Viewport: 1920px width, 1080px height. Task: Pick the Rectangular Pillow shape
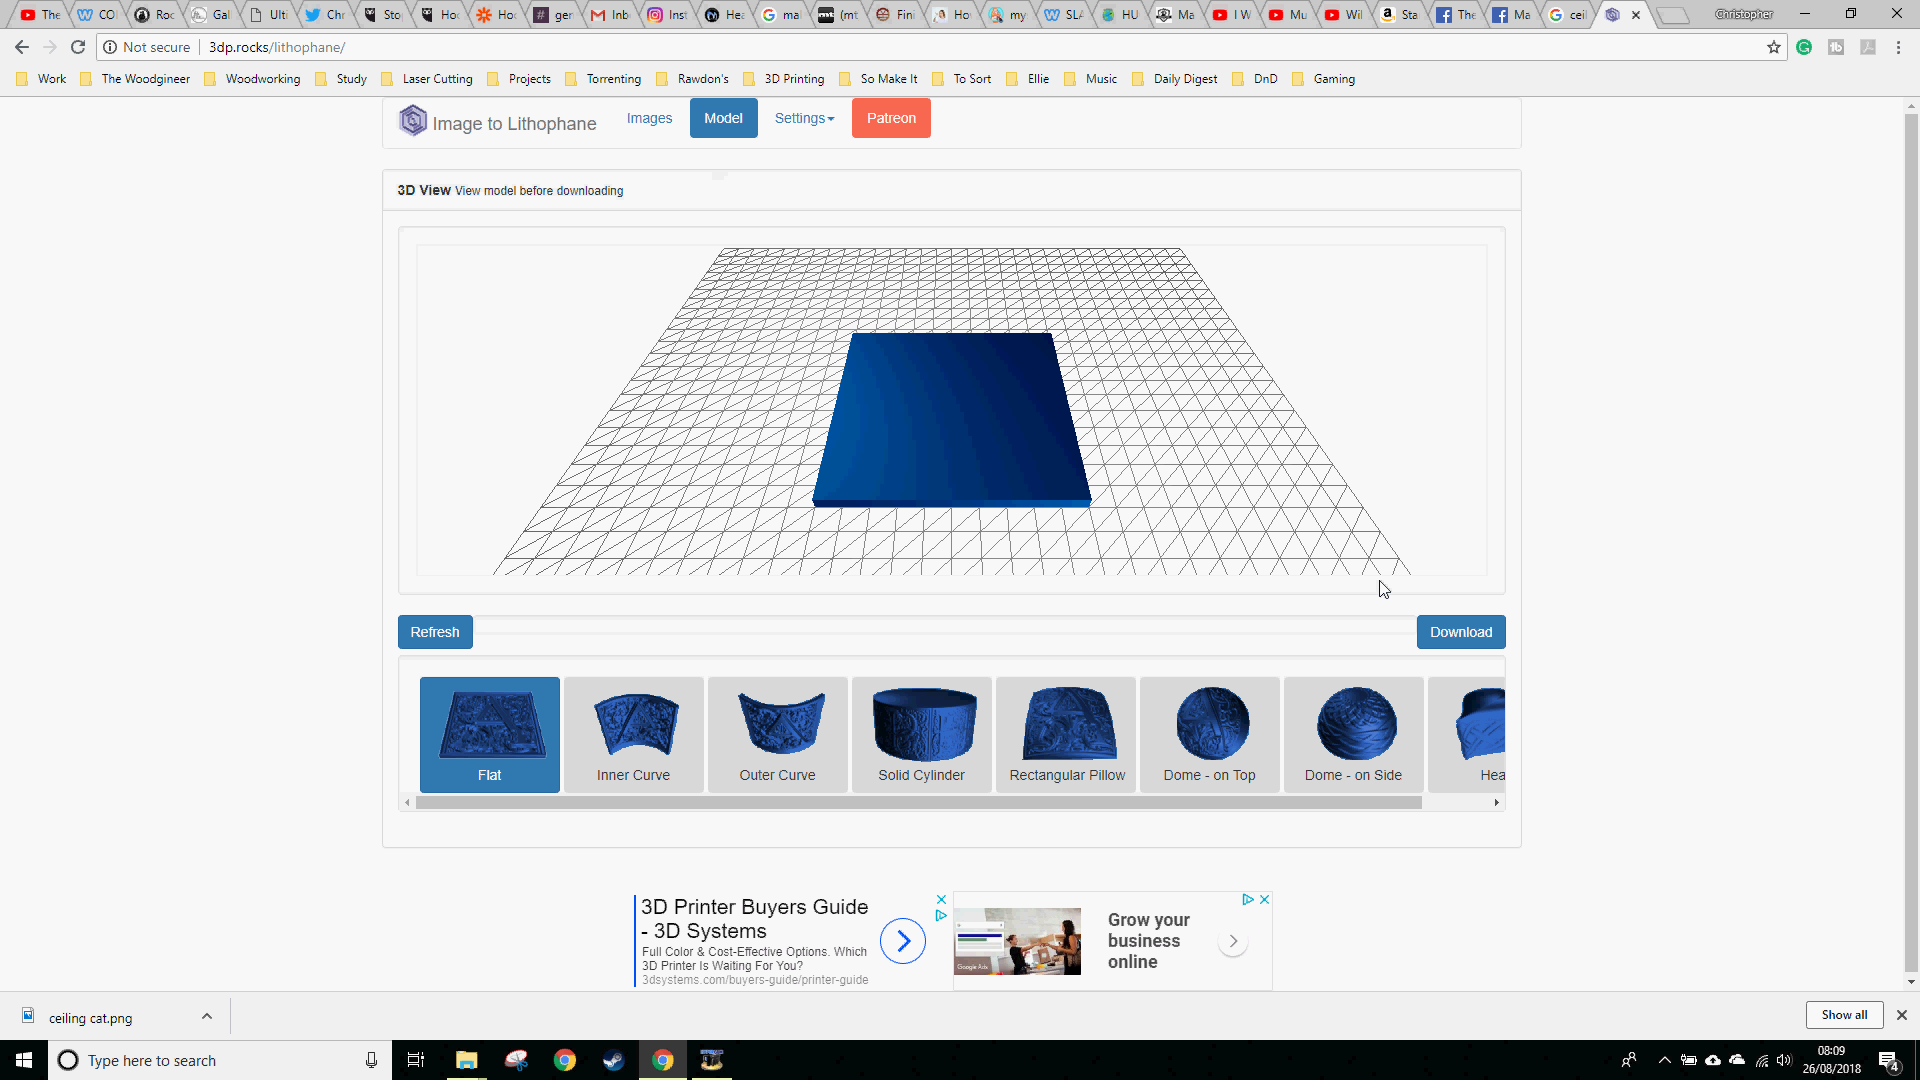point(1066,735)
